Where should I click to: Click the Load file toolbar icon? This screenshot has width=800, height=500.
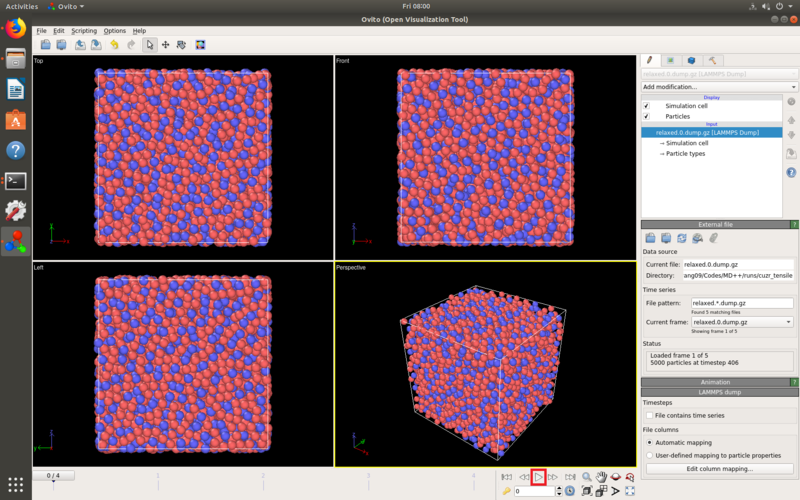(45, 45)
